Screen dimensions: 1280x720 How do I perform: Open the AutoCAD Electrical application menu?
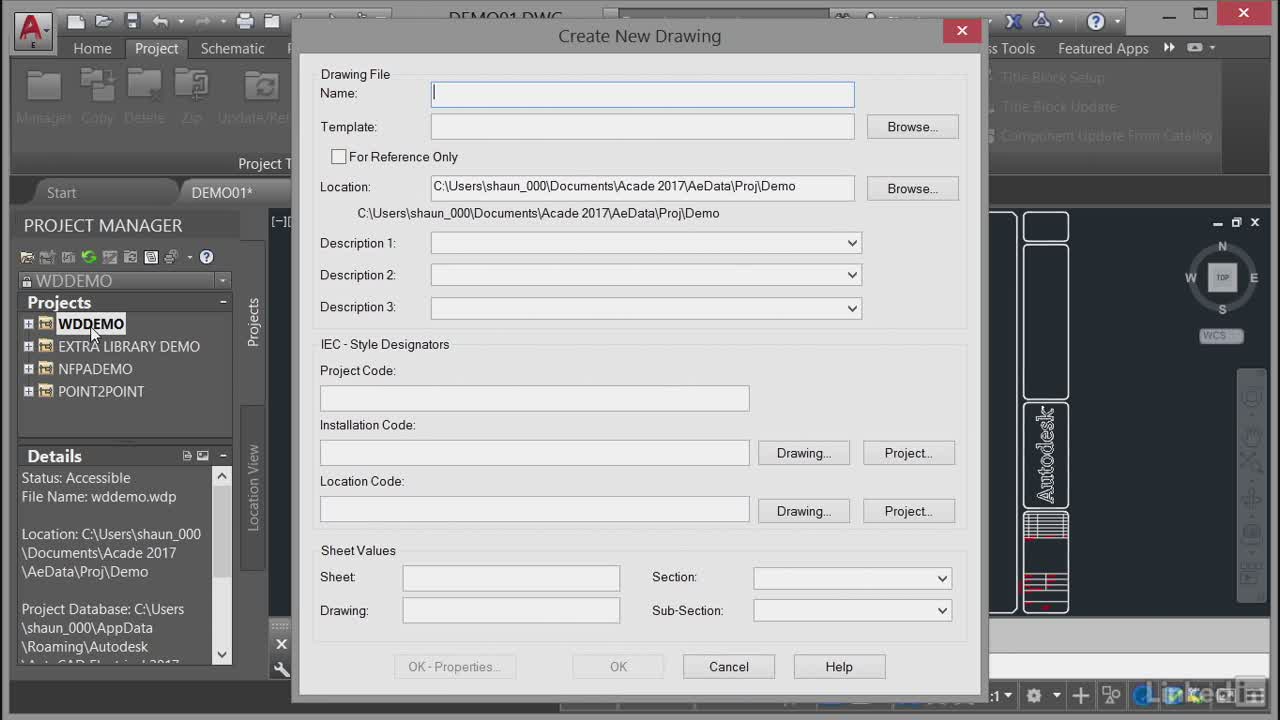pyautogui.click(x=32, y=30)
